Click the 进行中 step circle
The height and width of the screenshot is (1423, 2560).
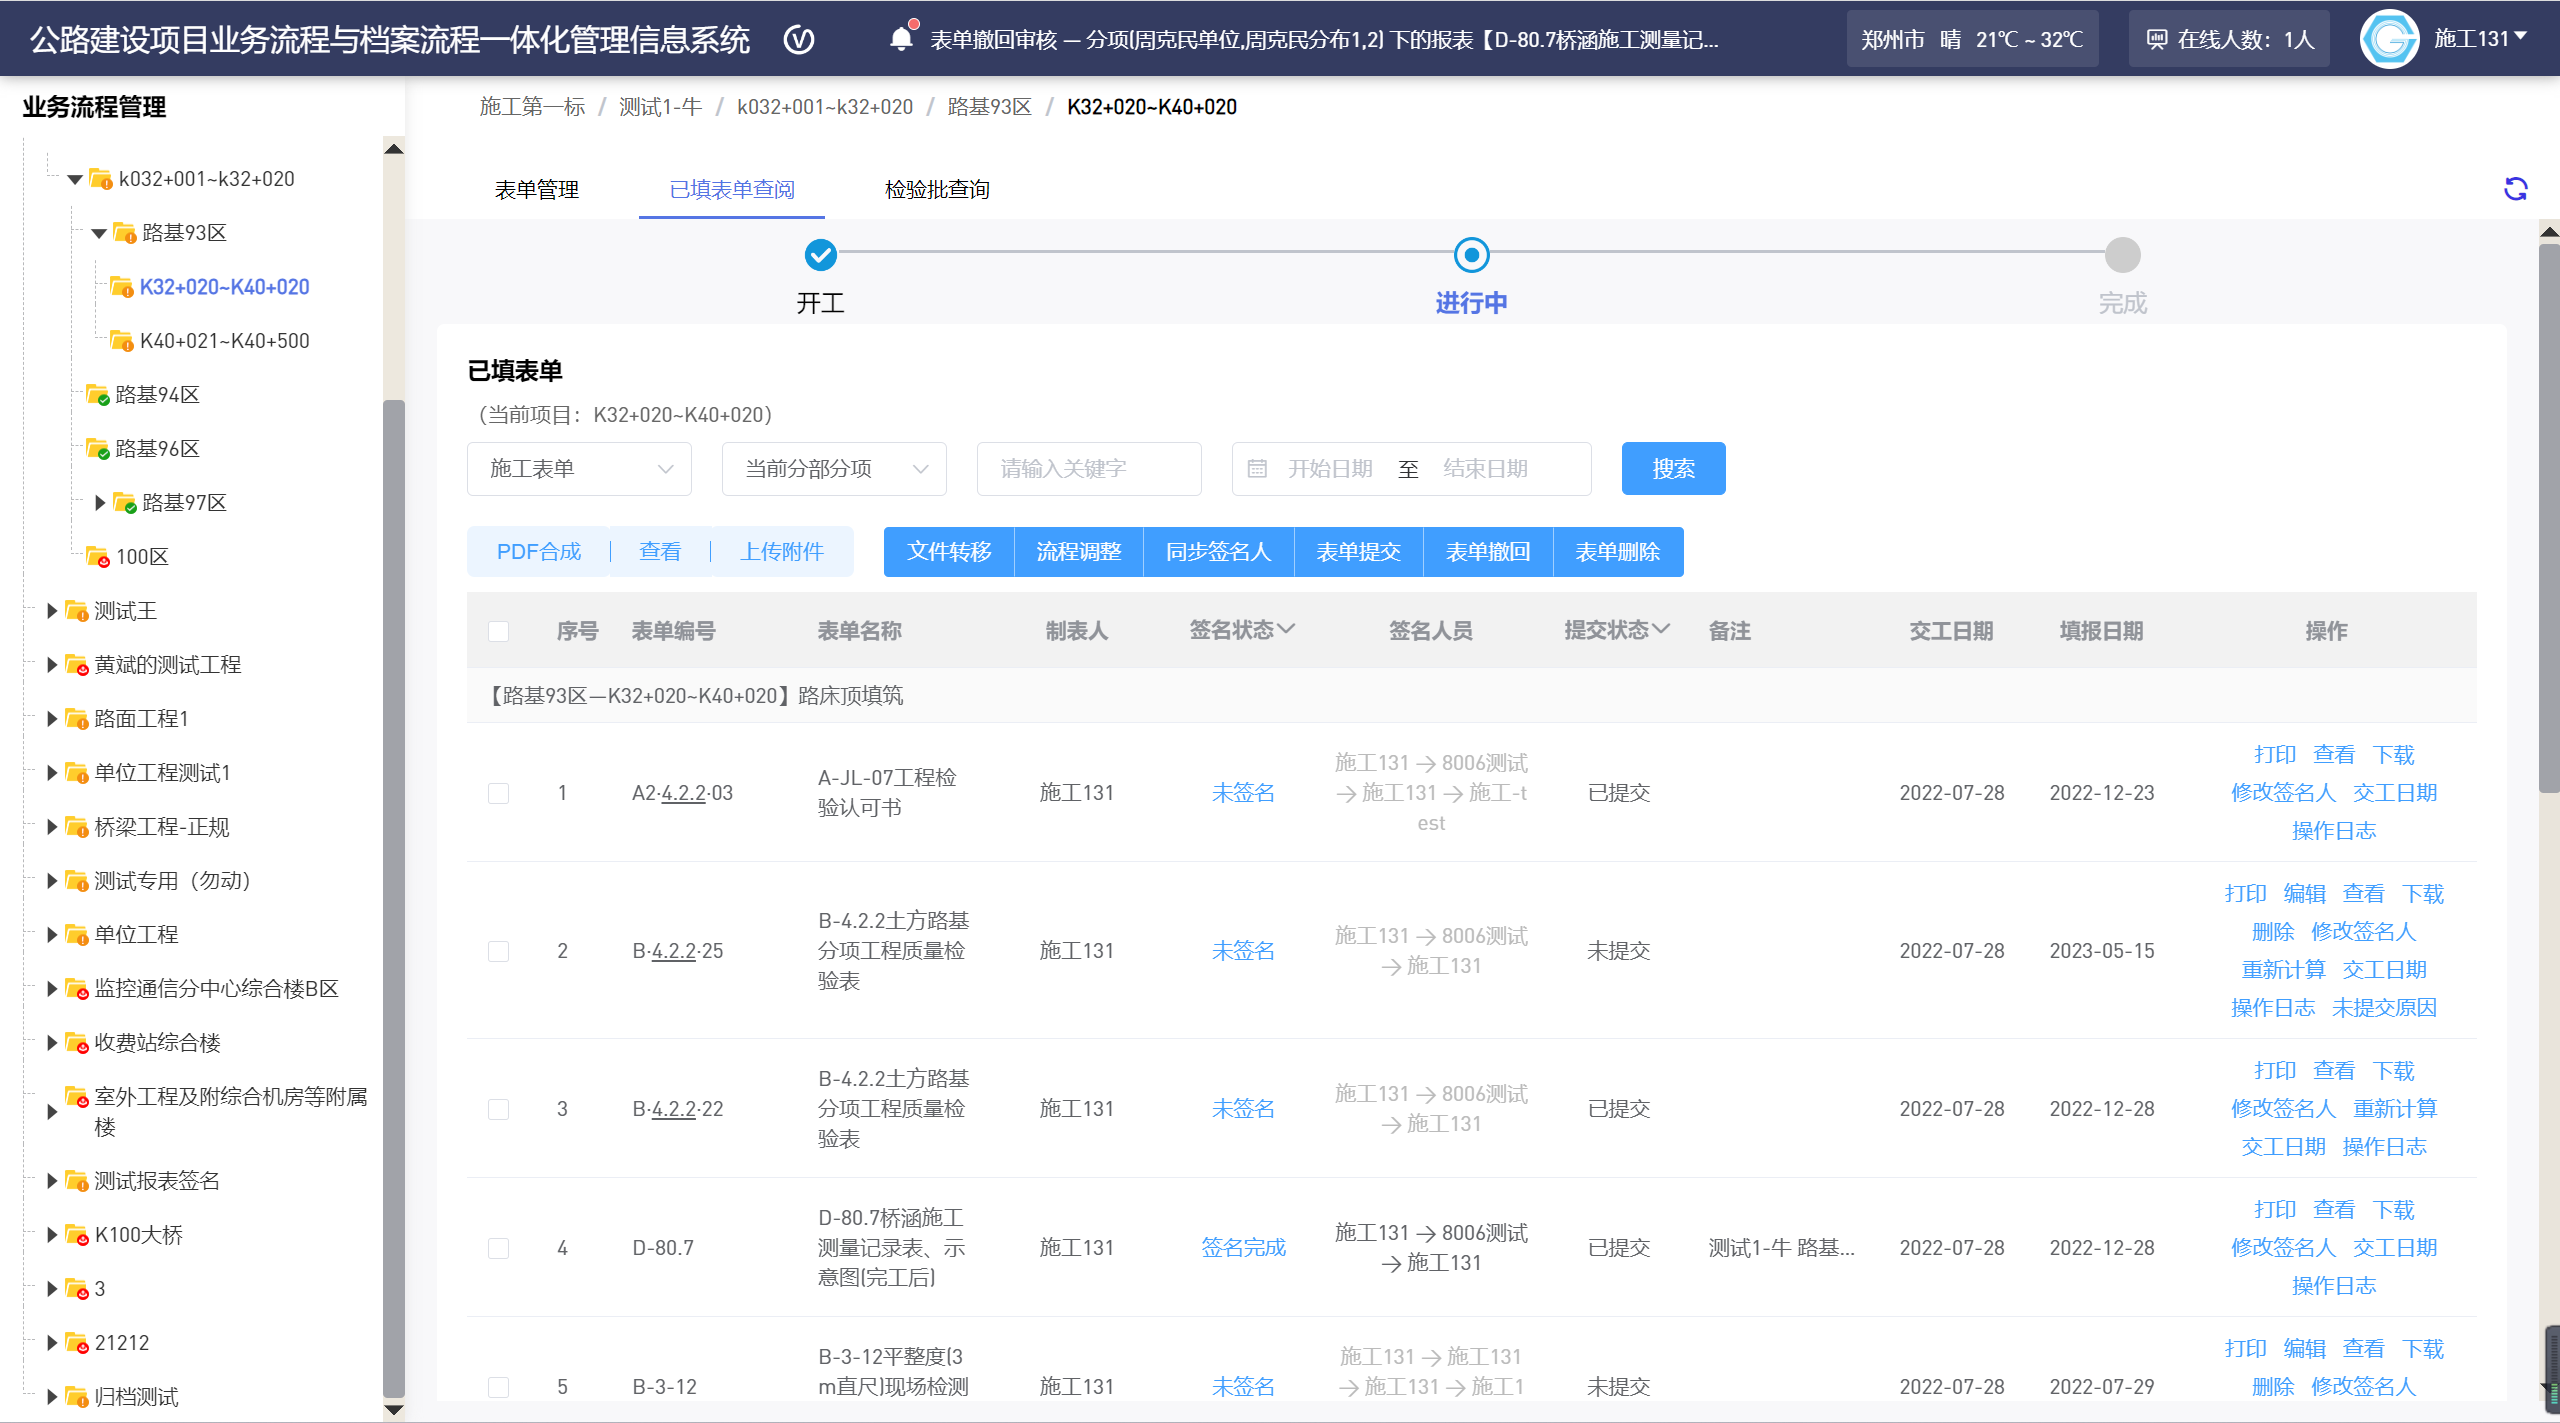click(1472, 255)
